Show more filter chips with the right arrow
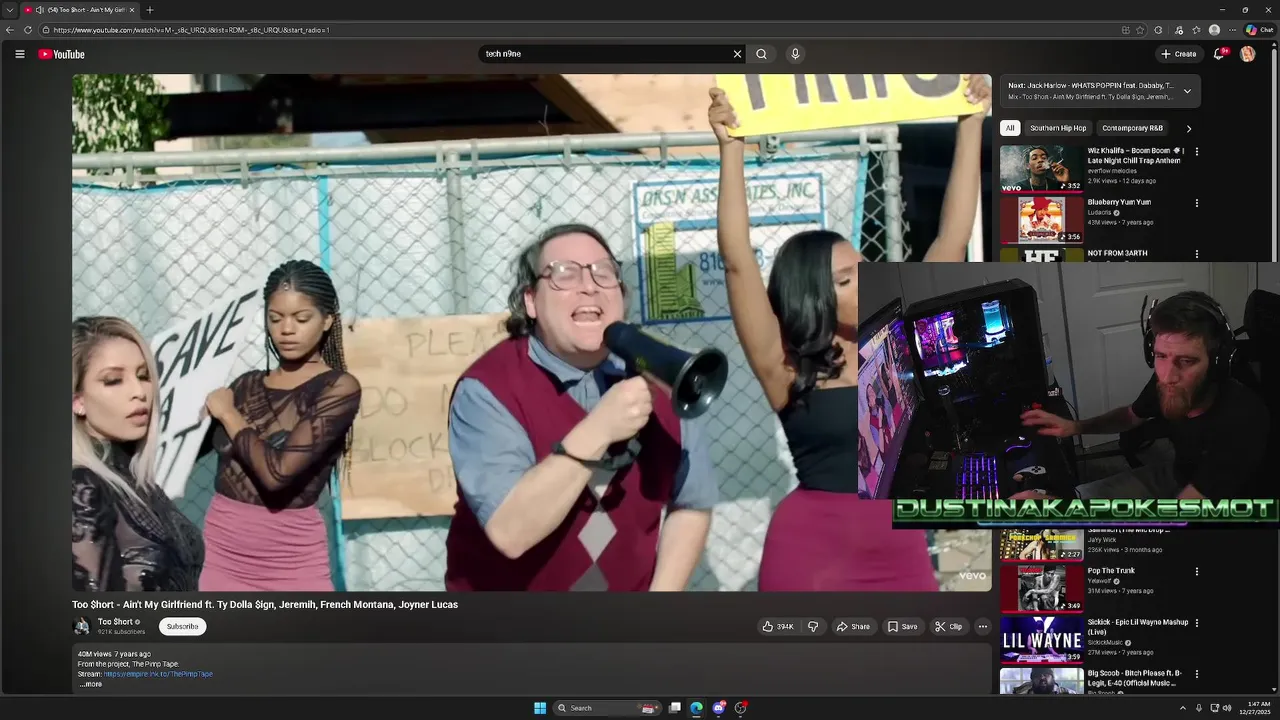The height and width of the screenshot is (720, 1280). pos(1189,128)
